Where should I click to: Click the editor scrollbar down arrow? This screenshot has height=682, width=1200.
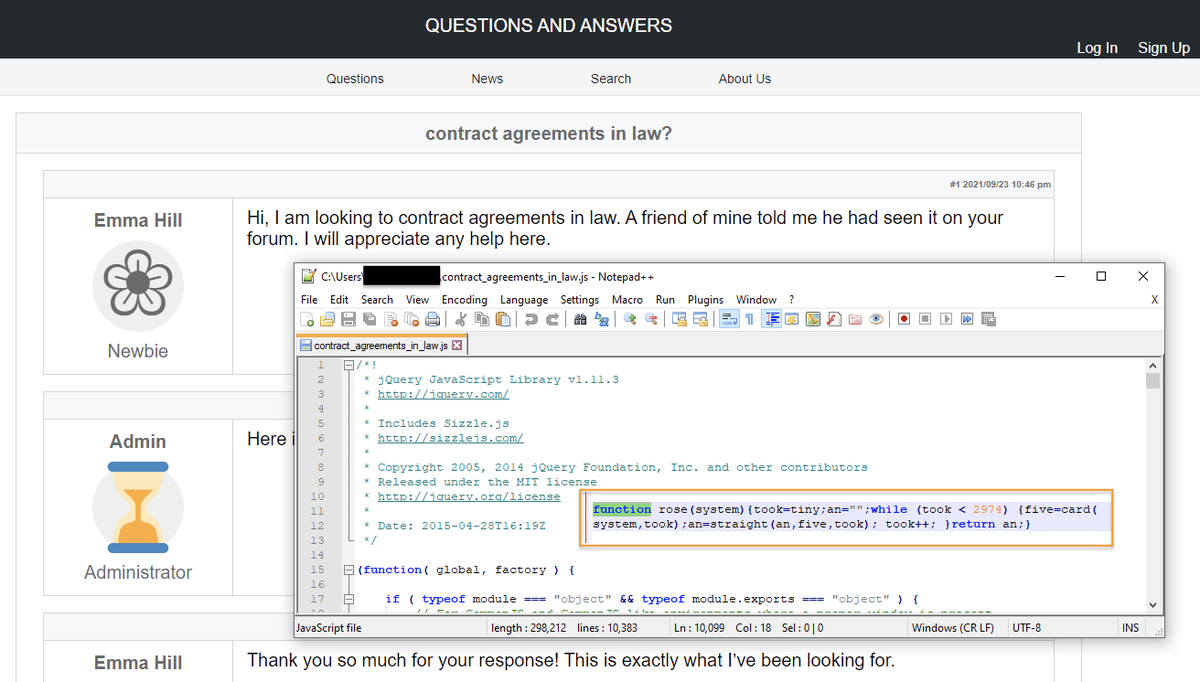(x=1153, y=604)
